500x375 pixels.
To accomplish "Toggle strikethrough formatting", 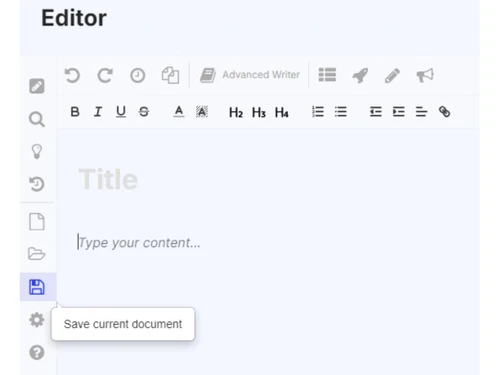I will pyautogui.click(x=144, y=112).
